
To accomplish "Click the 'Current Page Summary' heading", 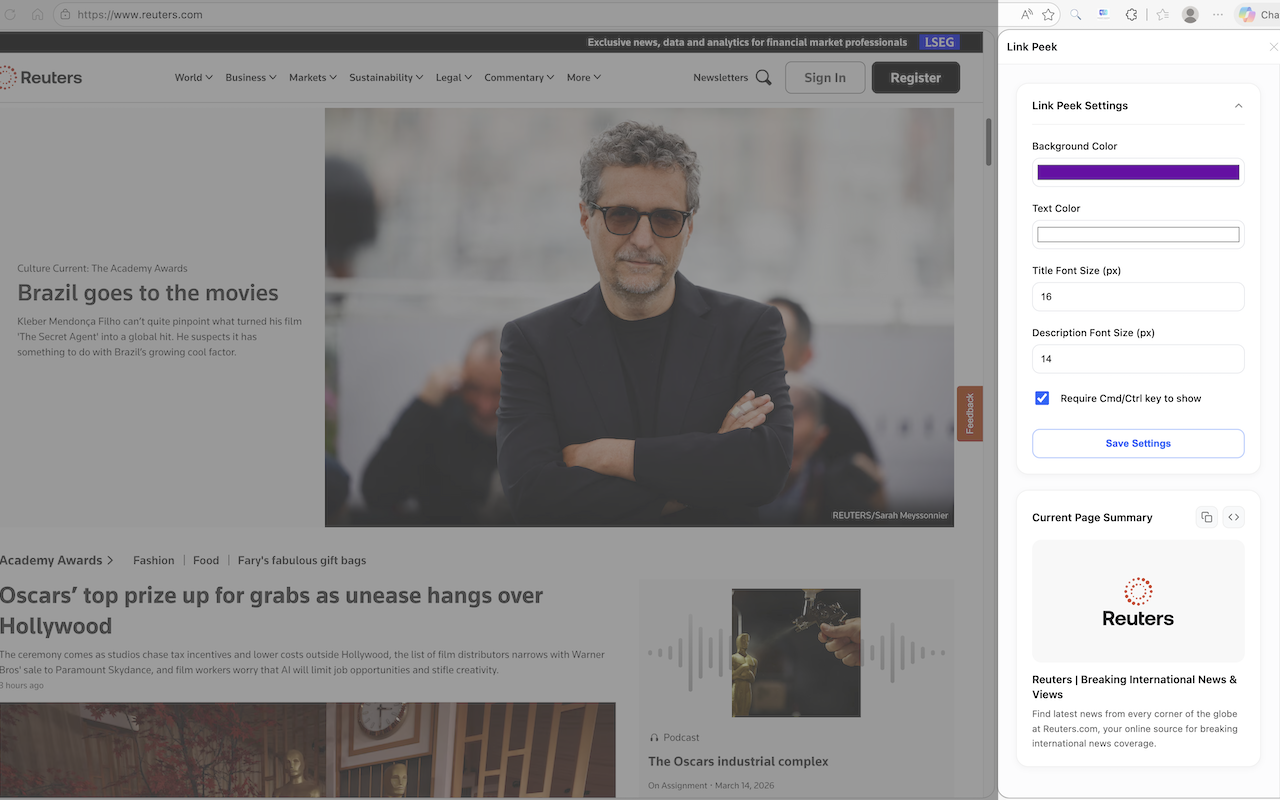I will 1092,518.
